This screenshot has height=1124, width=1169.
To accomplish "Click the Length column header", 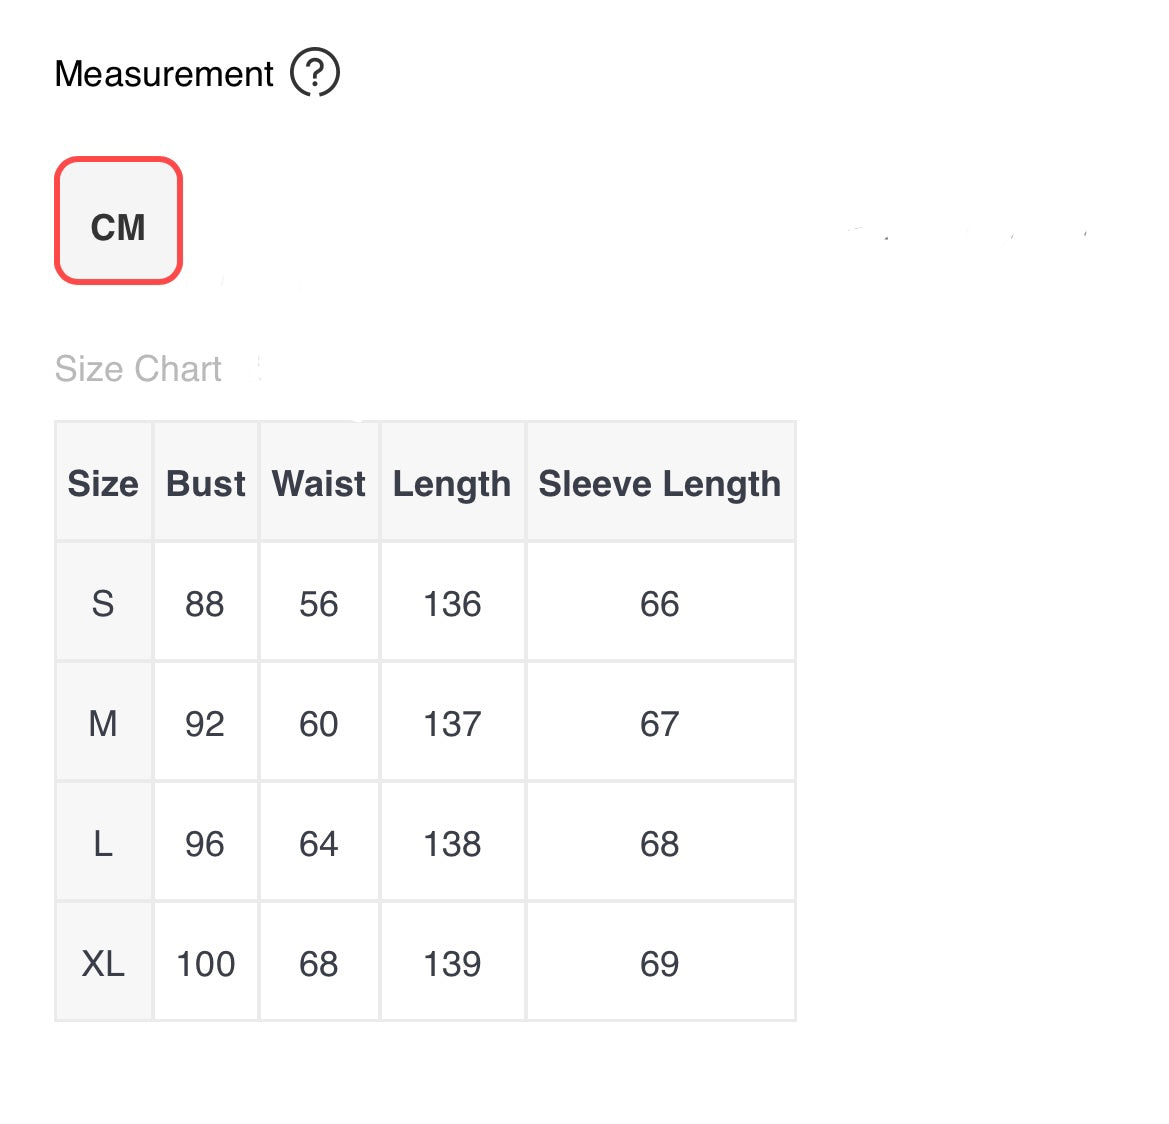I will pos(452,484).
